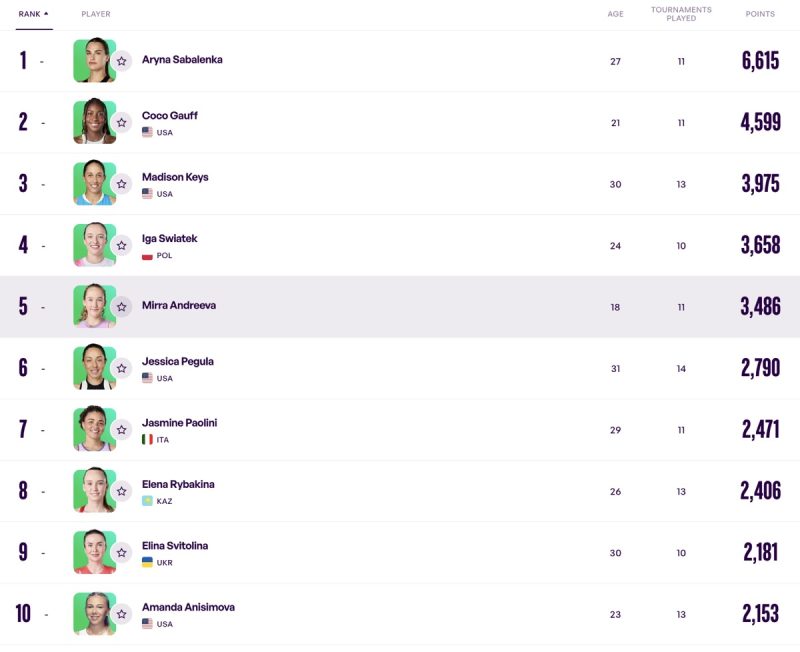This screenshot has width=800, height=652.
Task: Toggle the favorite star for Mirra Andreeva
Action: pos(121,307)
